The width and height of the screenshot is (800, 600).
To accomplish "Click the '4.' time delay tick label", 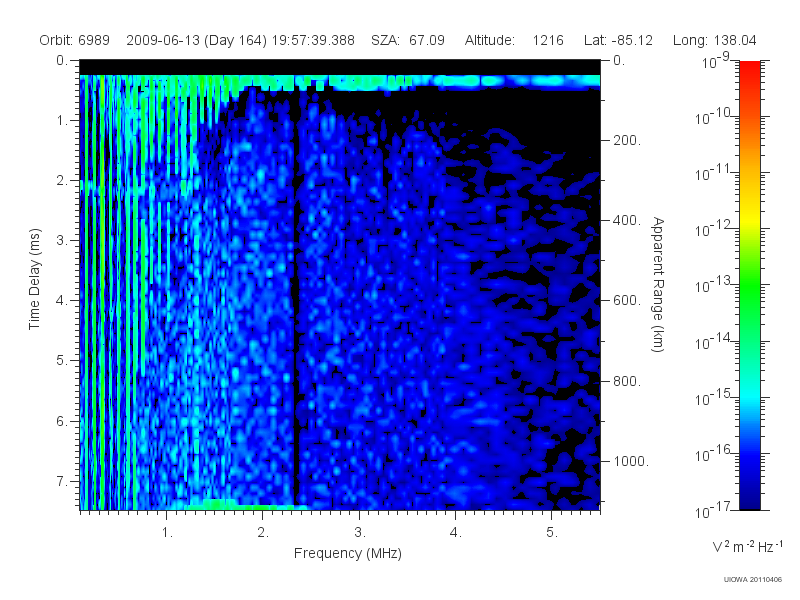I will 62,301.
